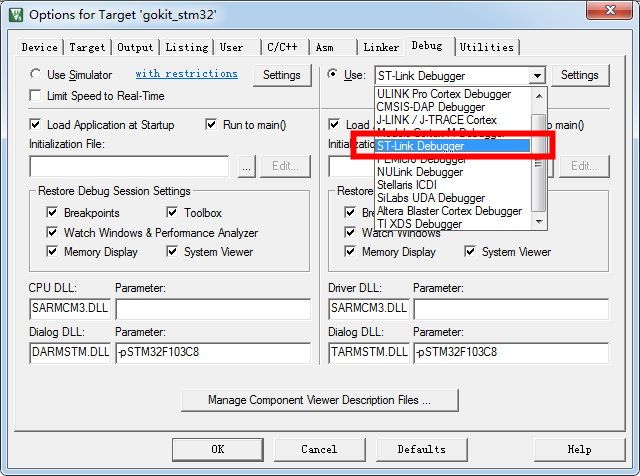Pick CMSIS-DAP Debugger from the dropdown list

(x=430, y=107)
